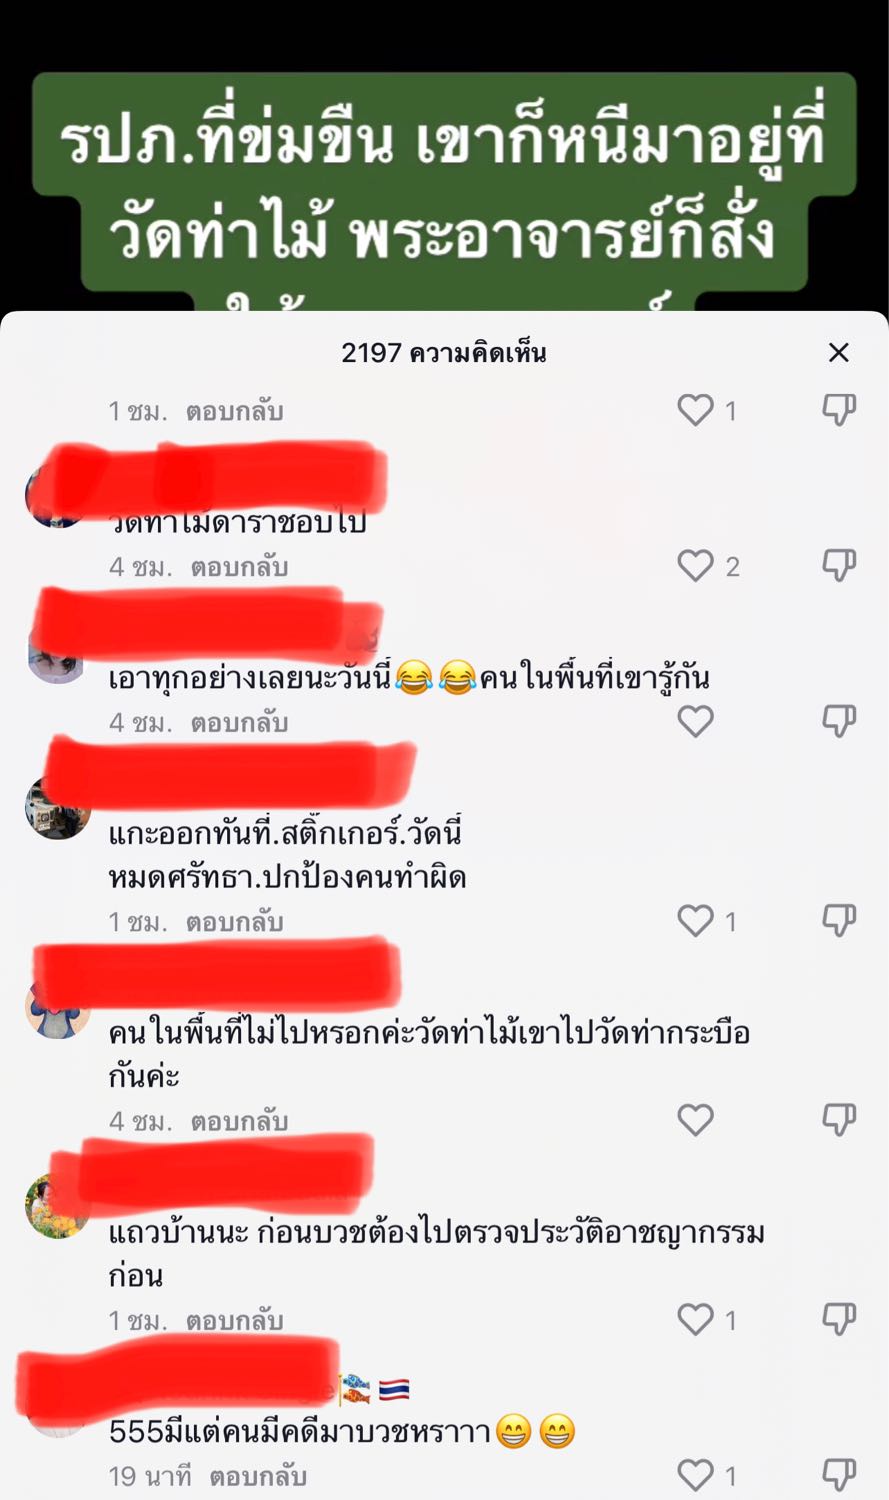889x1500 pixels.
Task: Like the comment 555มีแต่คนมีคดีมาบวช
Action: [696, 1475]
